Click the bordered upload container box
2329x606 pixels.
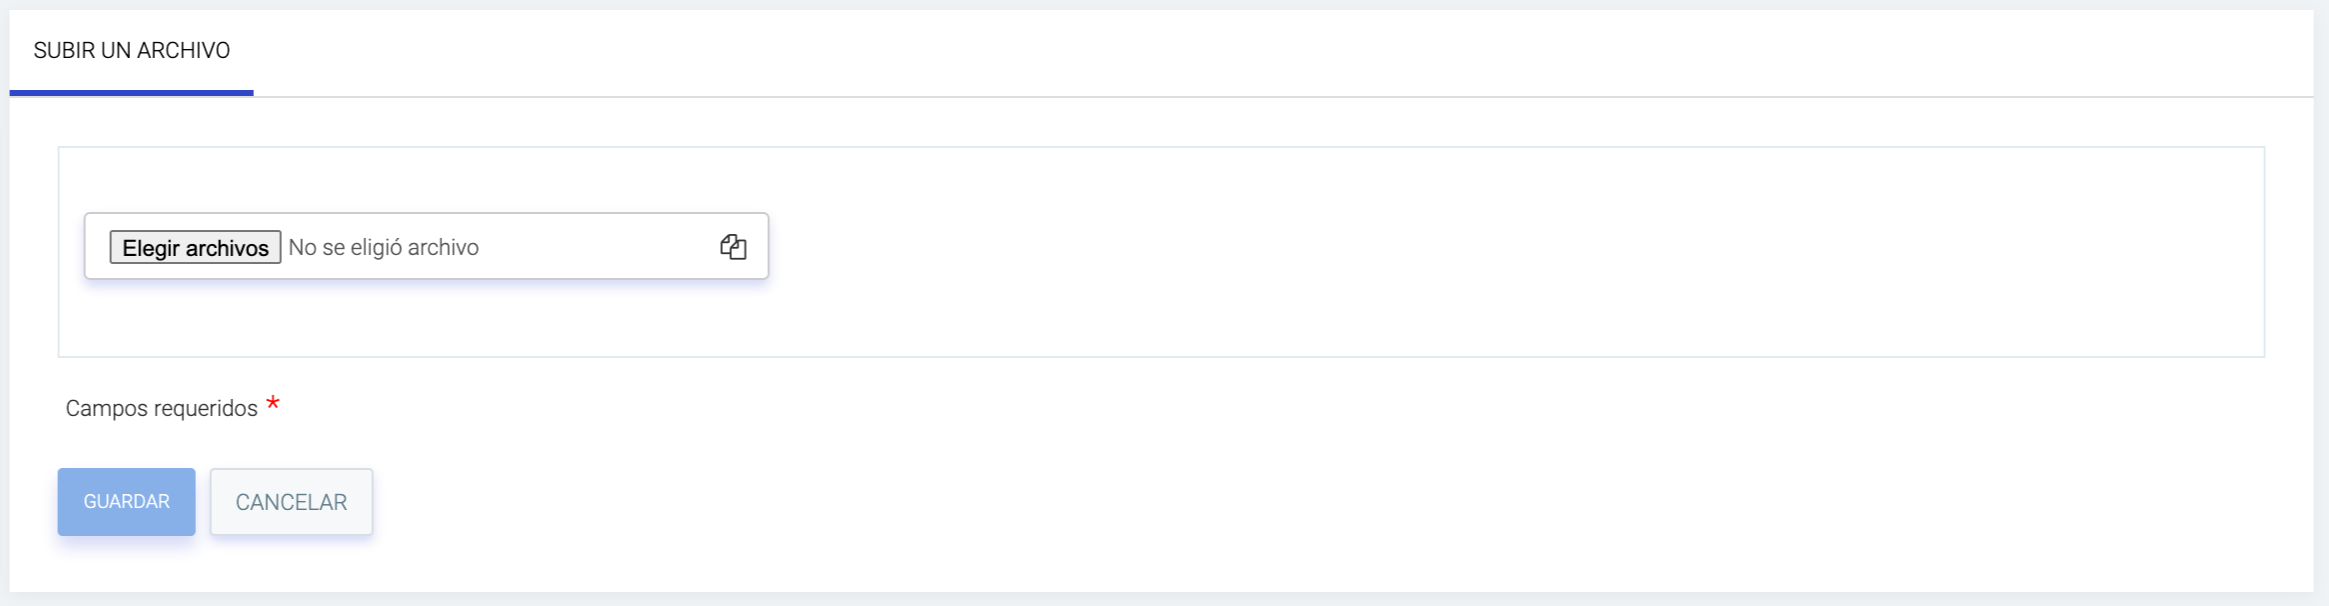(1161, 252)
